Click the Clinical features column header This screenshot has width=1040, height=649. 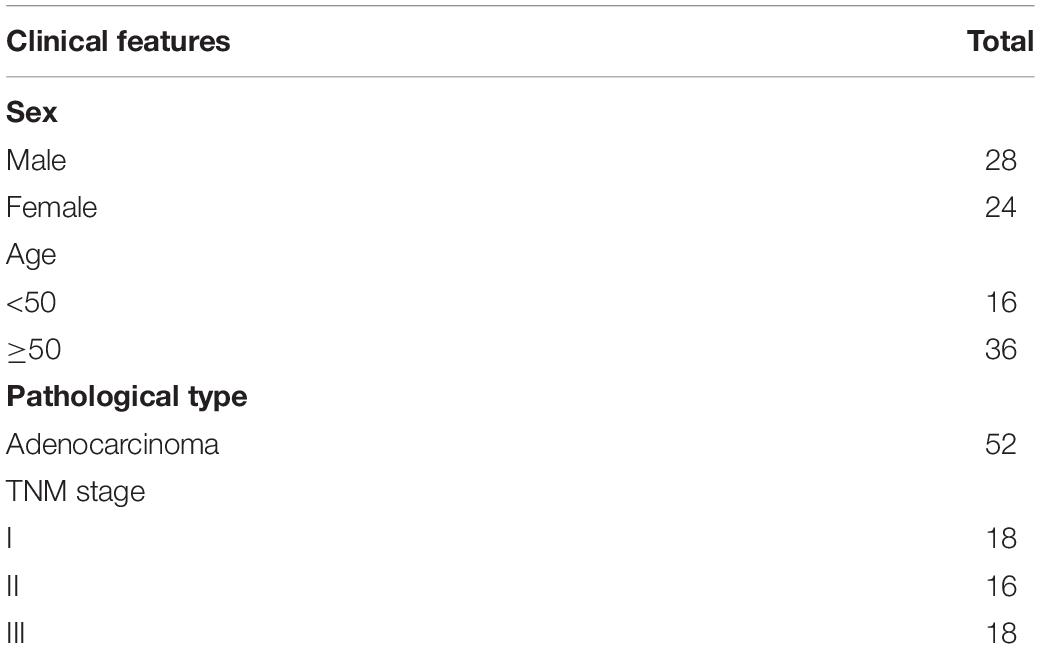[118, 42]
